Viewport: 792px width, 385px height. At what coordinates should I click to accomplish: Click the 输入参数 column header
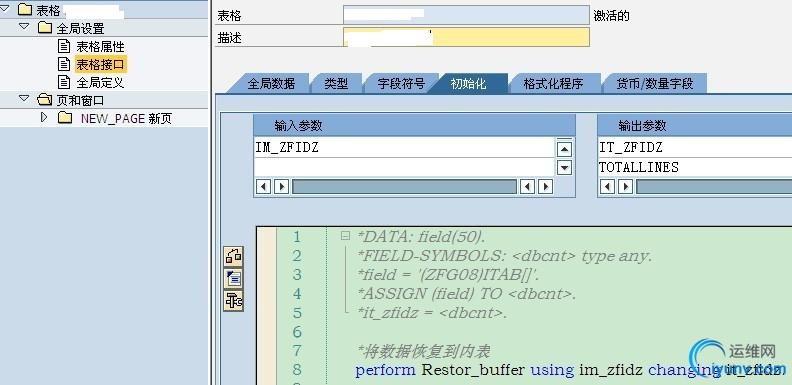414,125
